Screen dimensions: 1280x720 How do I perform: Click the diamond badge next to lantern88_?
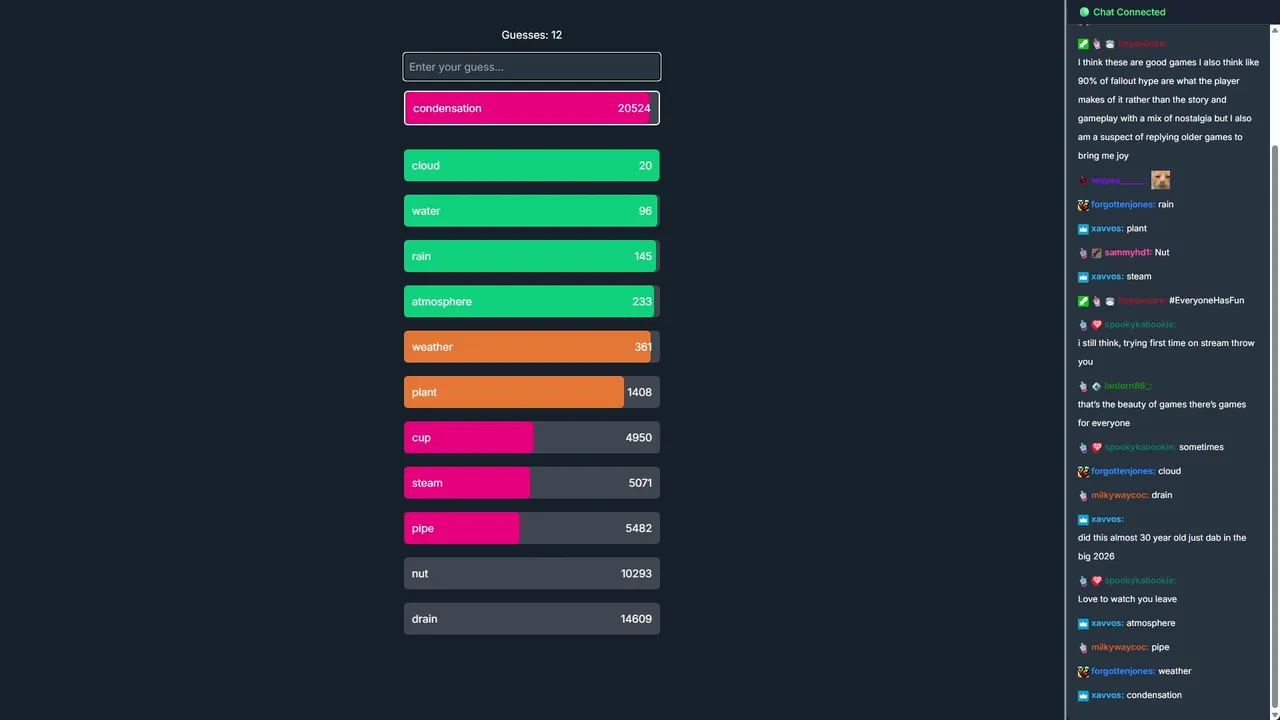(1096, 386)
